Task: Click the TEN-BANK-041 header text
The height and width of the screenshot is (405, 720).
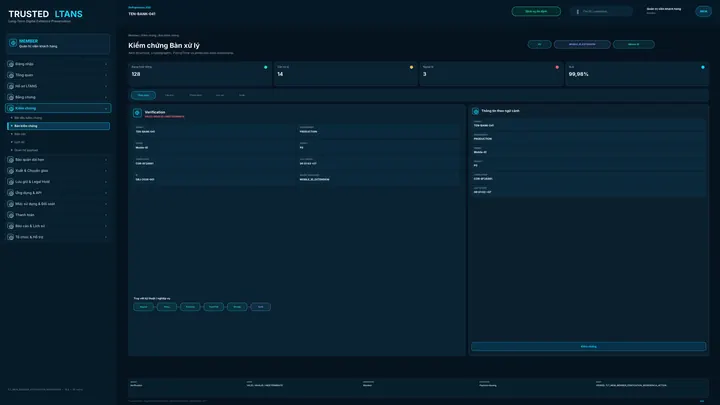Action: point(142,14)
